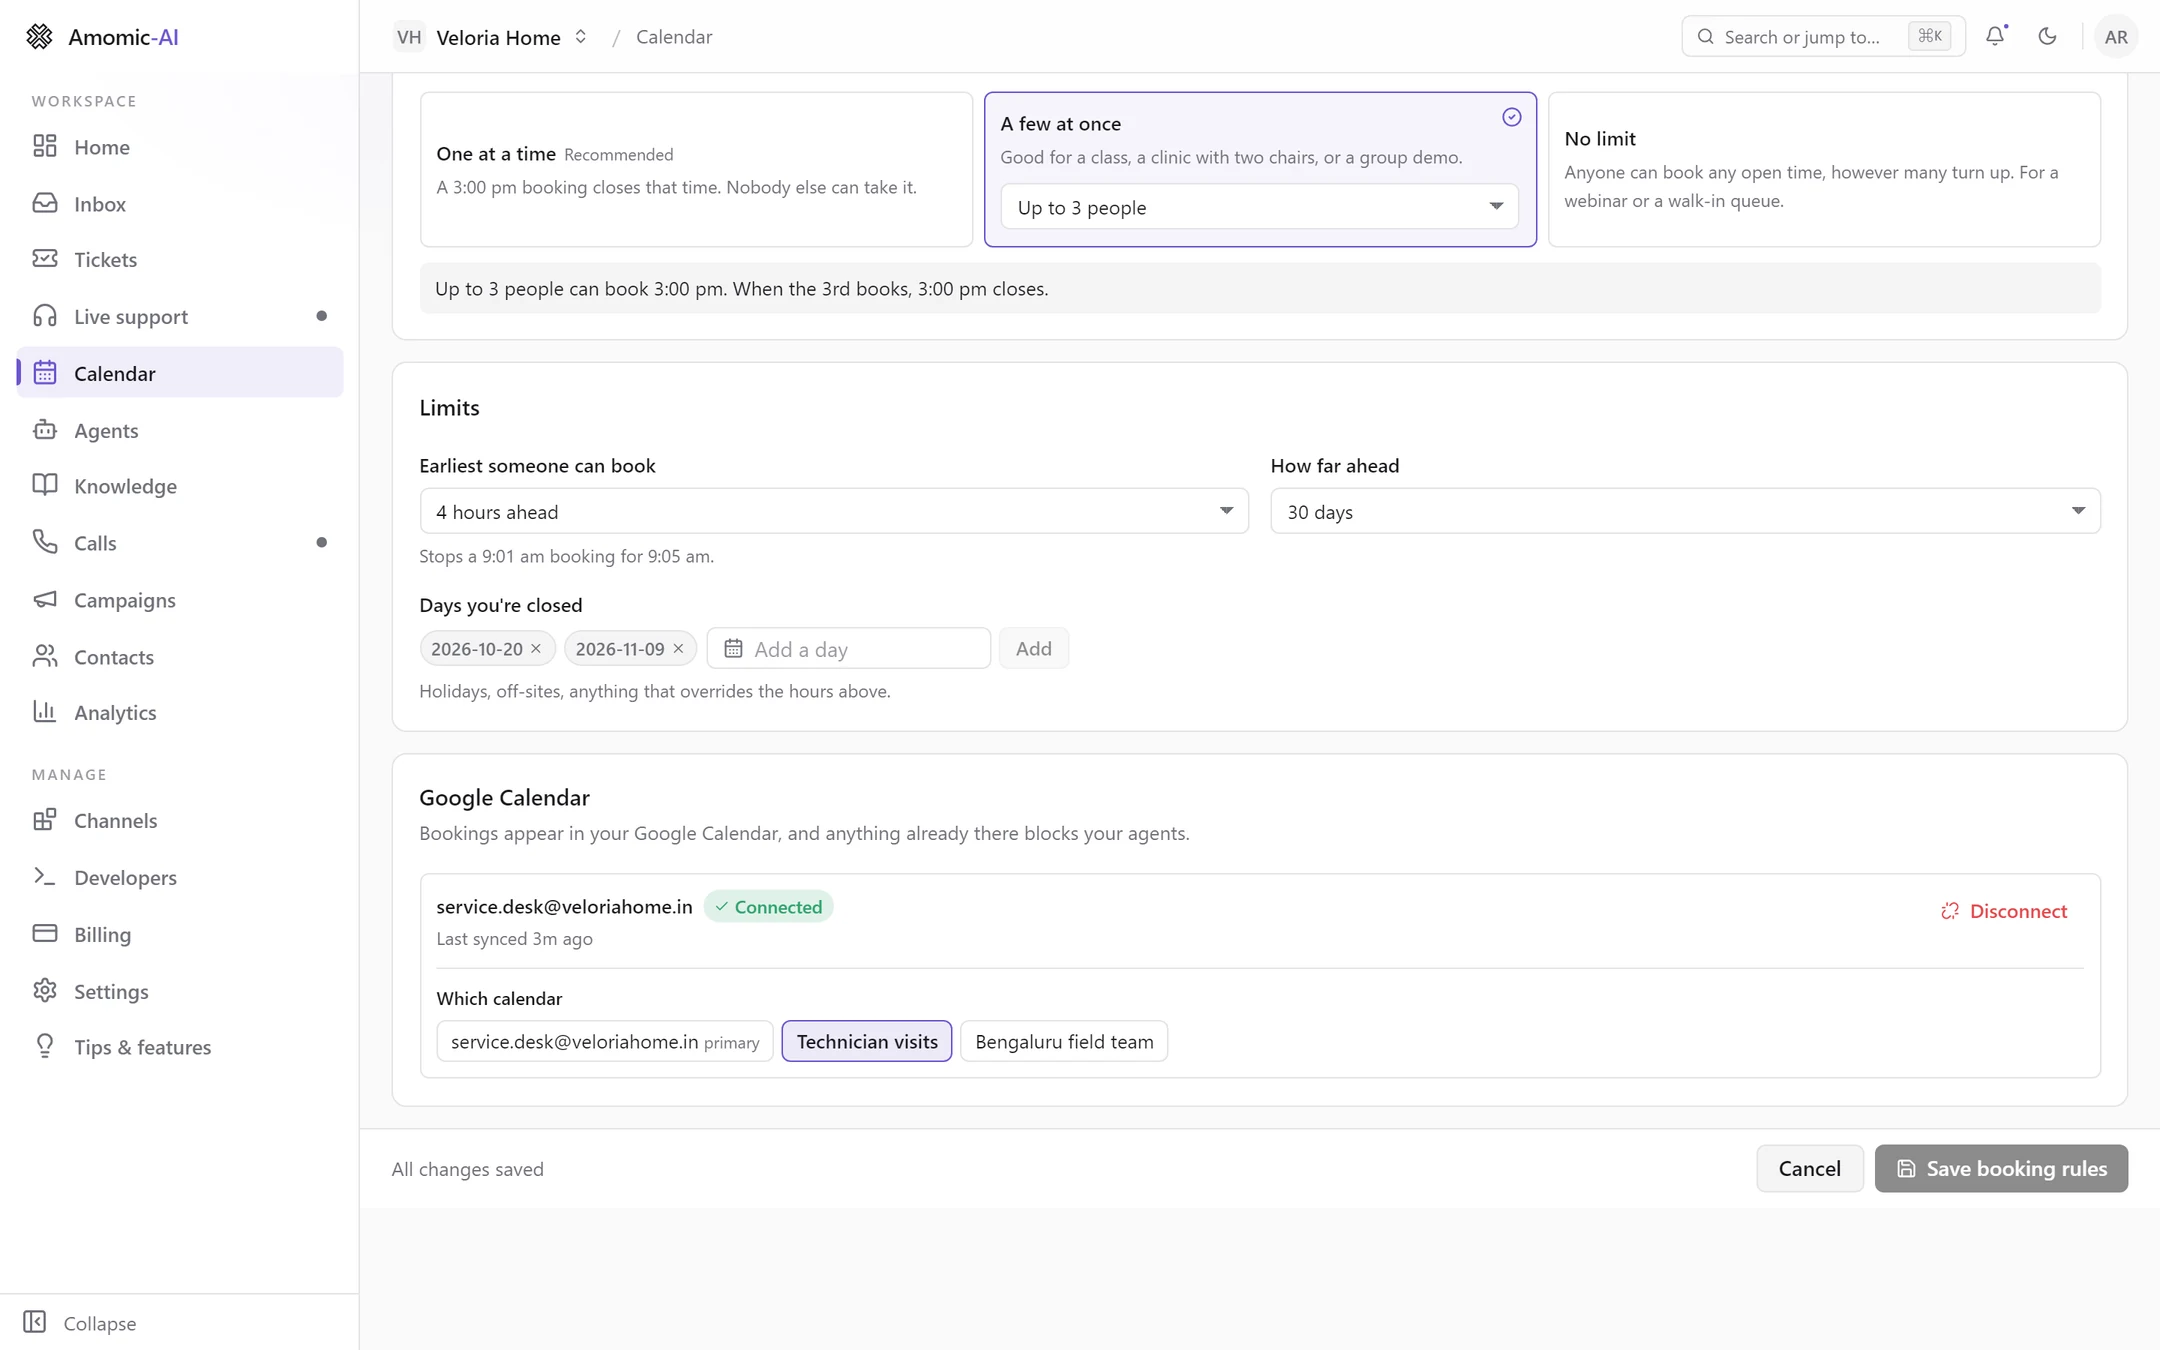
Task: Click the Tips & features lightbulb icon
Action: pos(45,1046)
